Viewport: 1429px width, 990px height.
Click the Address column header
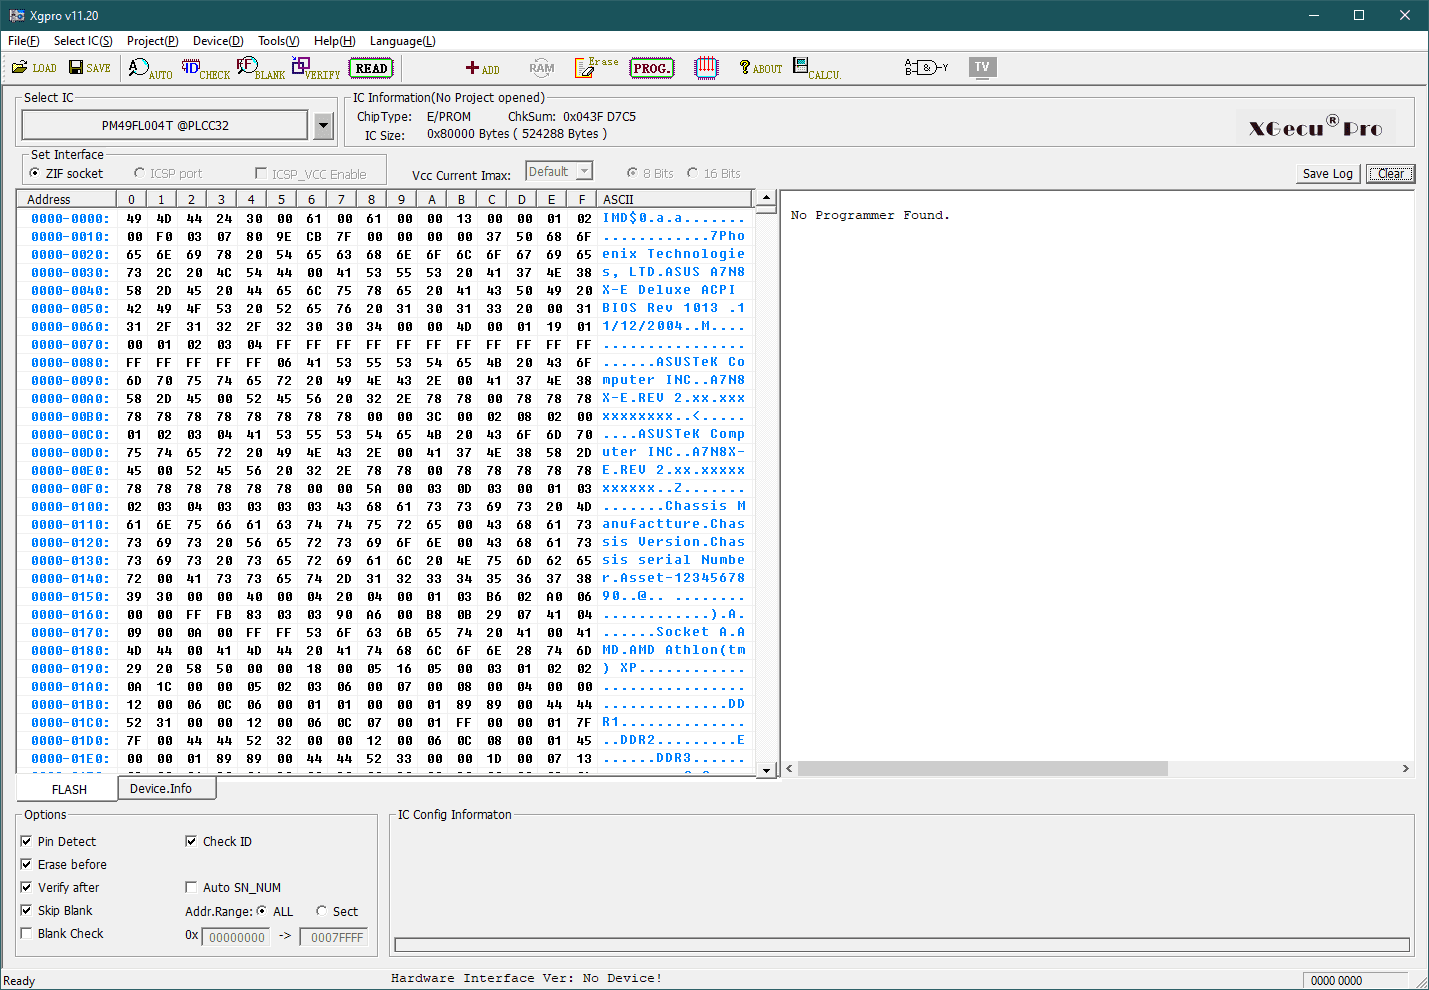[67, 199]
